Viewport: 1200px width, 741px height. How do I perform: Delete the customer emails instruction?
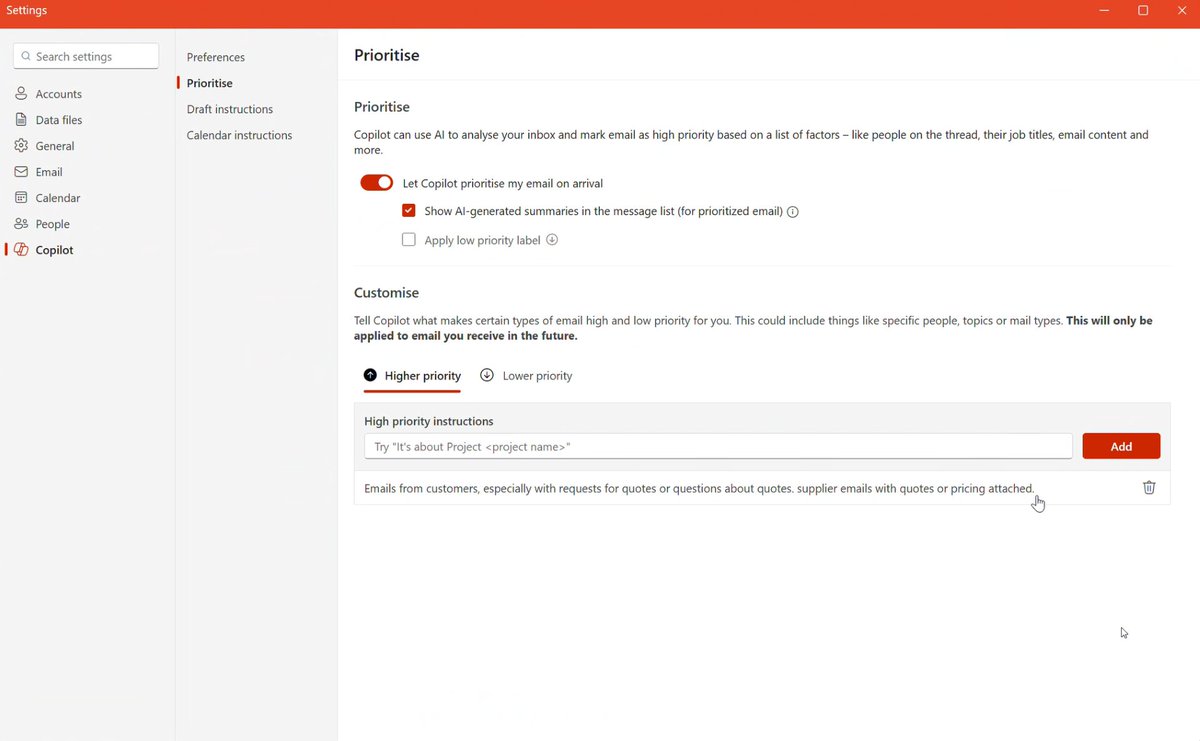pyautogui.click(x=1149, y=487)
